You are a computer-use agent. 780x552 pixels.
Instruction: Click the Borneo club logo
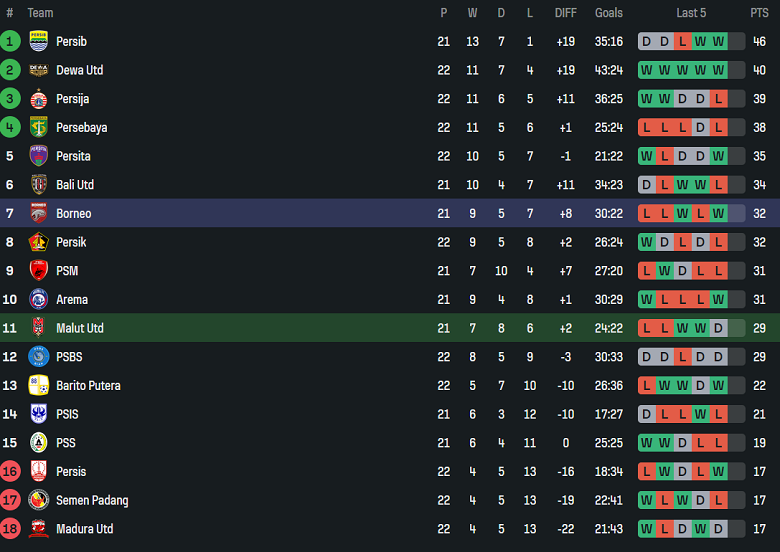point(39,213)
